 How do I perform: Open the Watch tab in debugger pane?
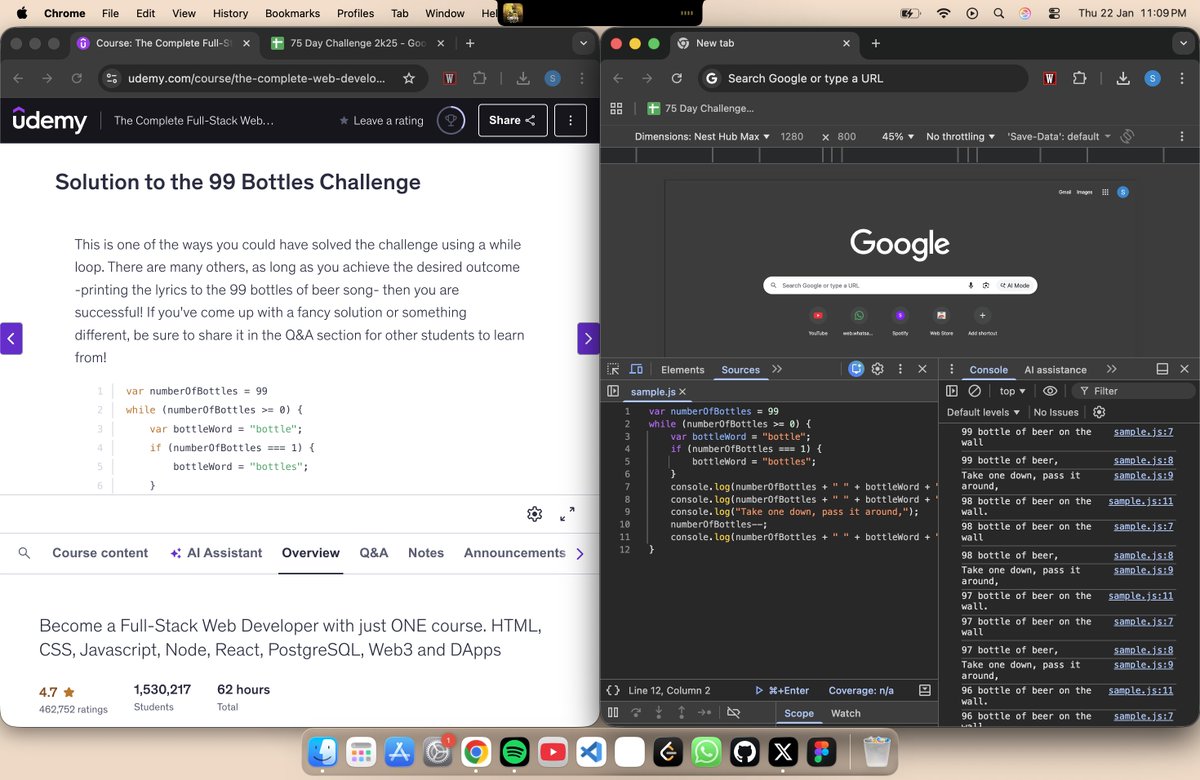[x=845, y=713]
